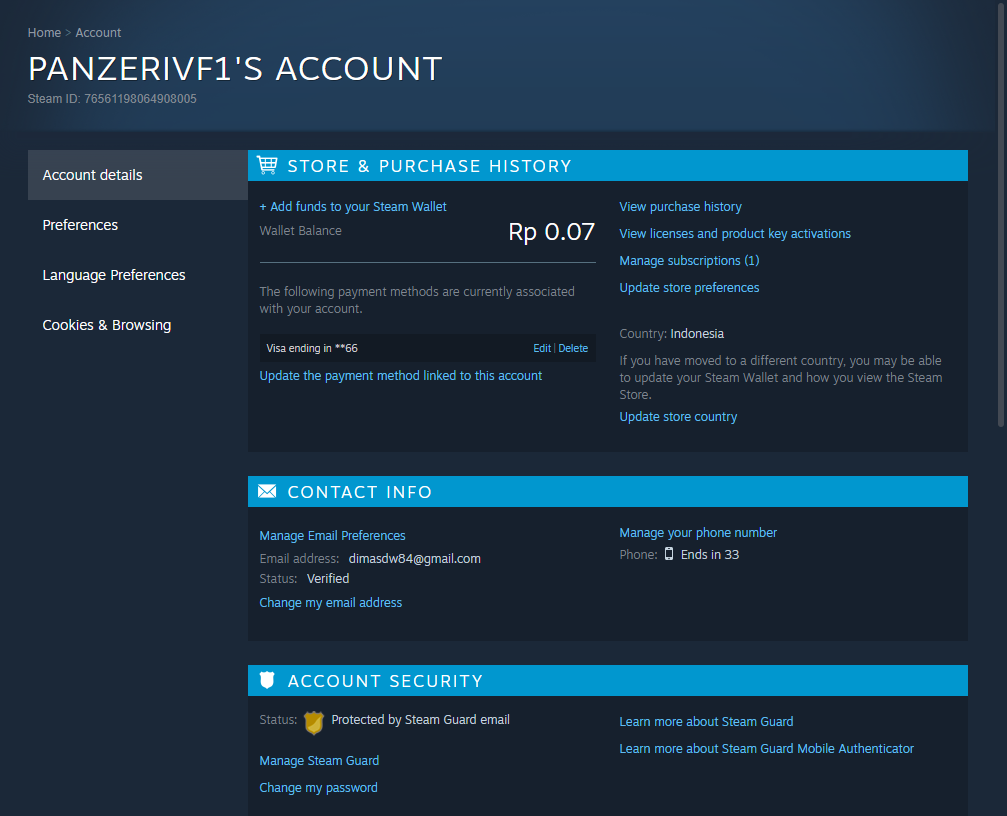This screenshot has height=816, width=1007.
Task: Switch to Preferences in the sidebar
Action: (x=80, y=225)
